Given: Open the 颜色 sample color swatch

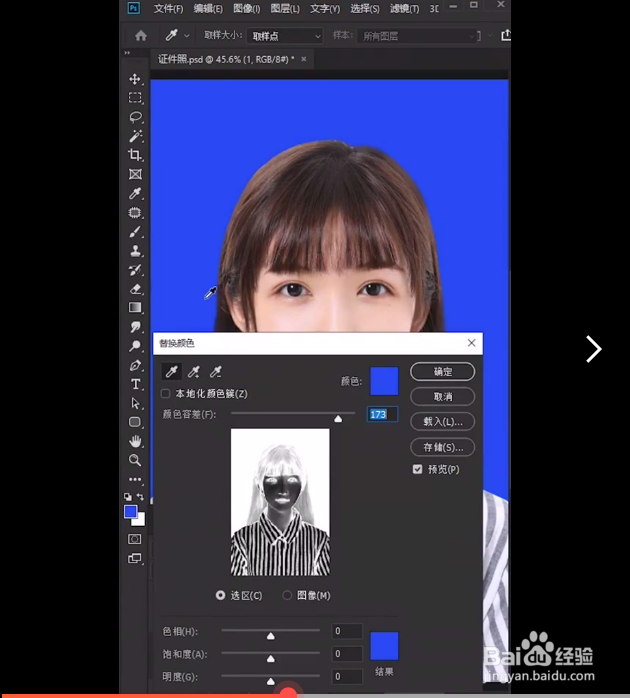Looking at the screenshot, I should pos(384,381).
